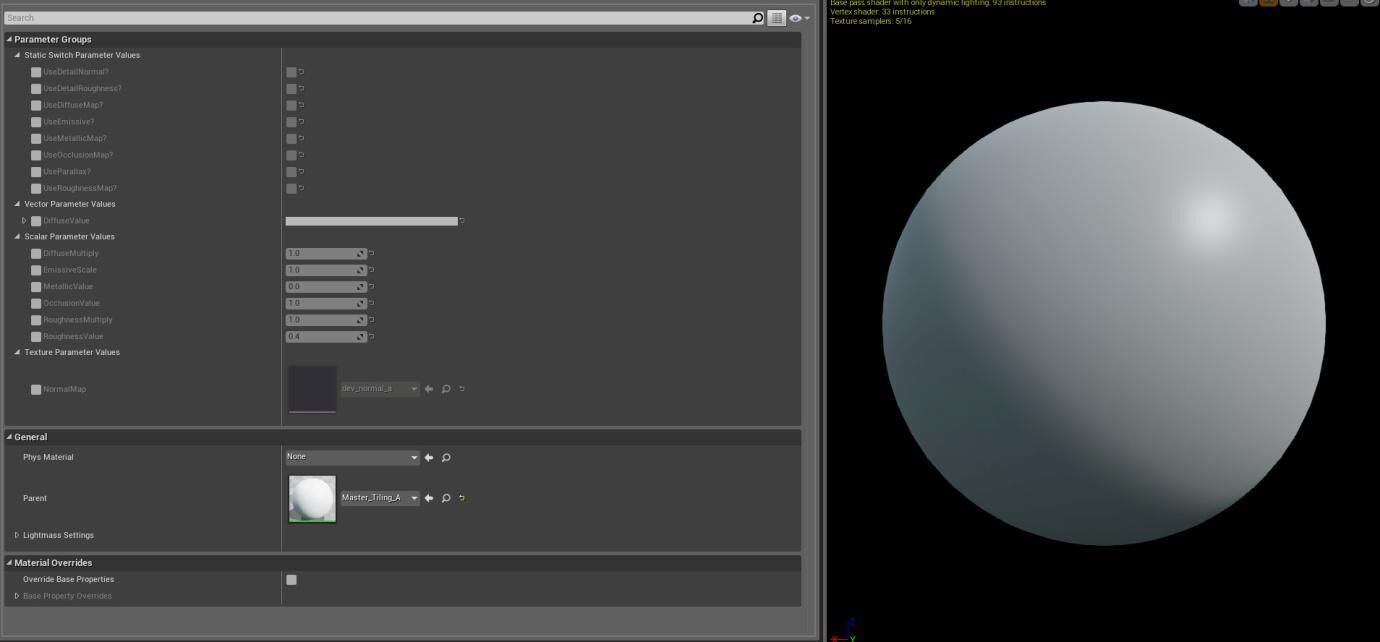1380x642 pixels.
Task: Open the property matrix grid view
Action: pyautogui.click(x=776, y=18)
